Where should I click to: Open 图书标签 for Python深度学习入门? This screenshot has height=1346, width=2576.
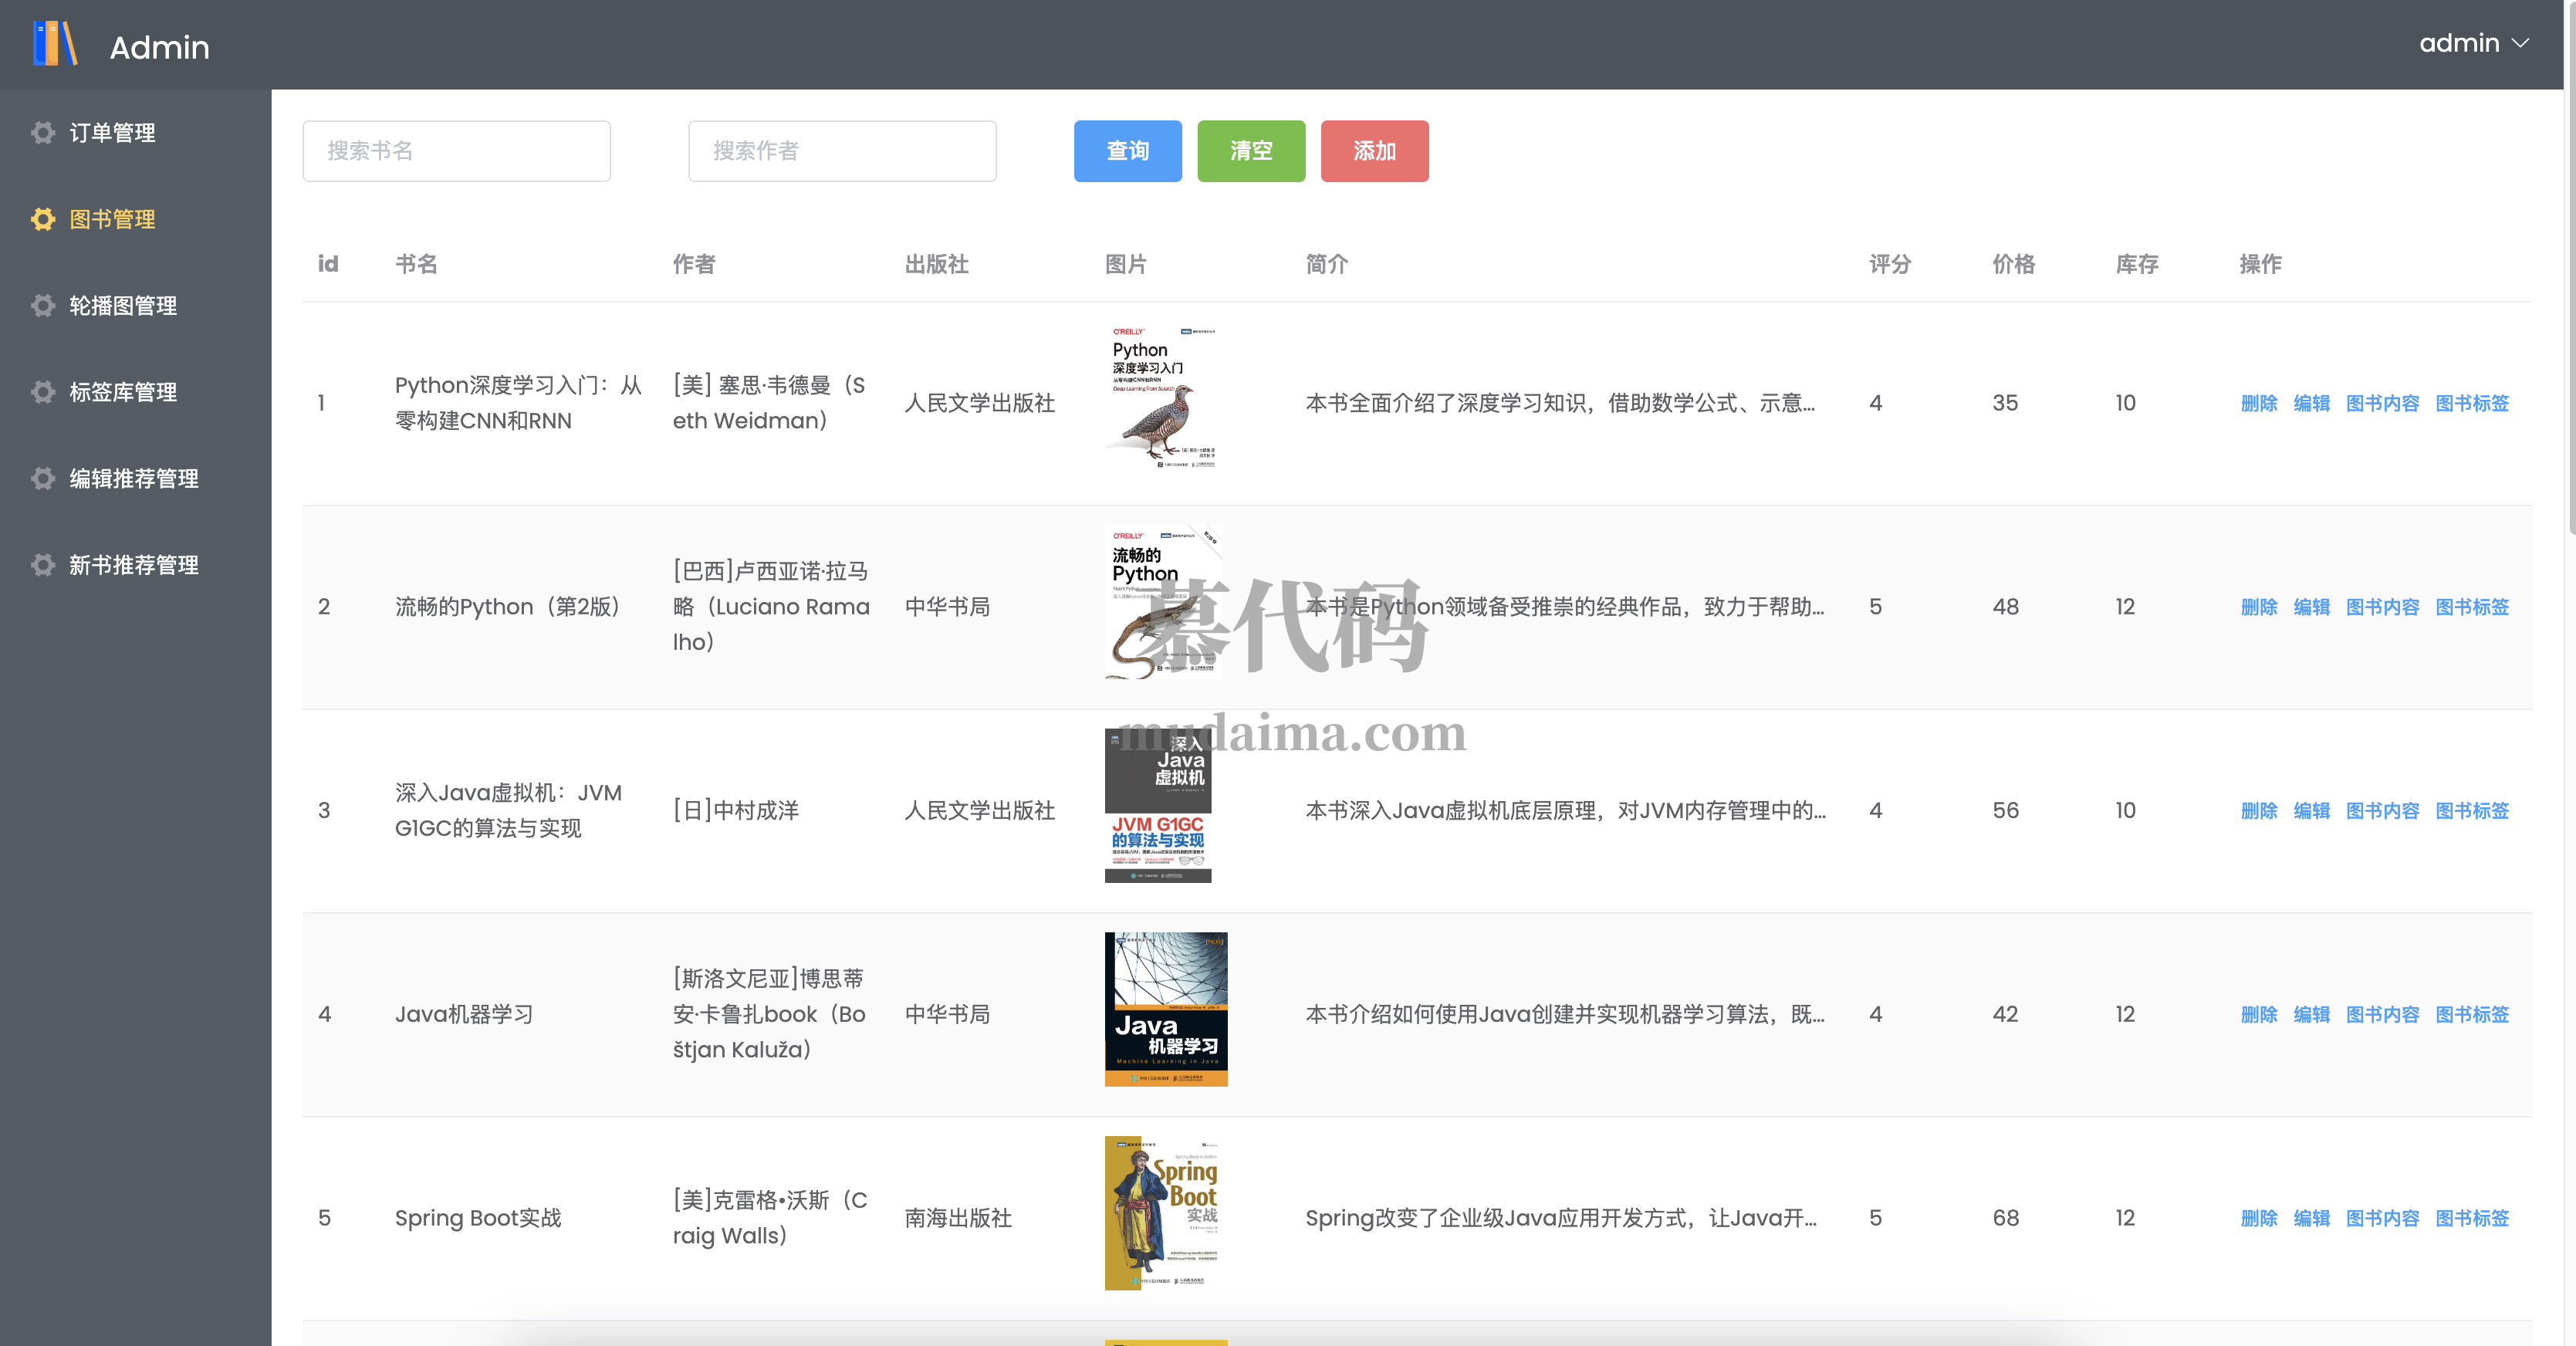click(2472, 403)
